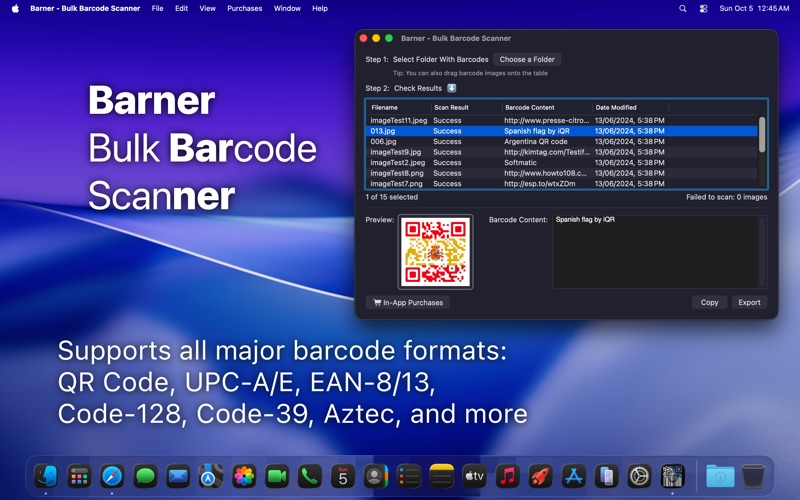Open Mail app in dock

pyautogui.click(x=178, y=477)
